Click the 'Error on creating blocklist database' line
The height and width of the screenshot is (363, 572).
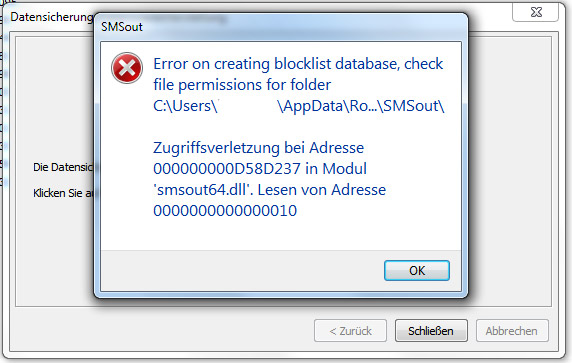tap(298, 64)
